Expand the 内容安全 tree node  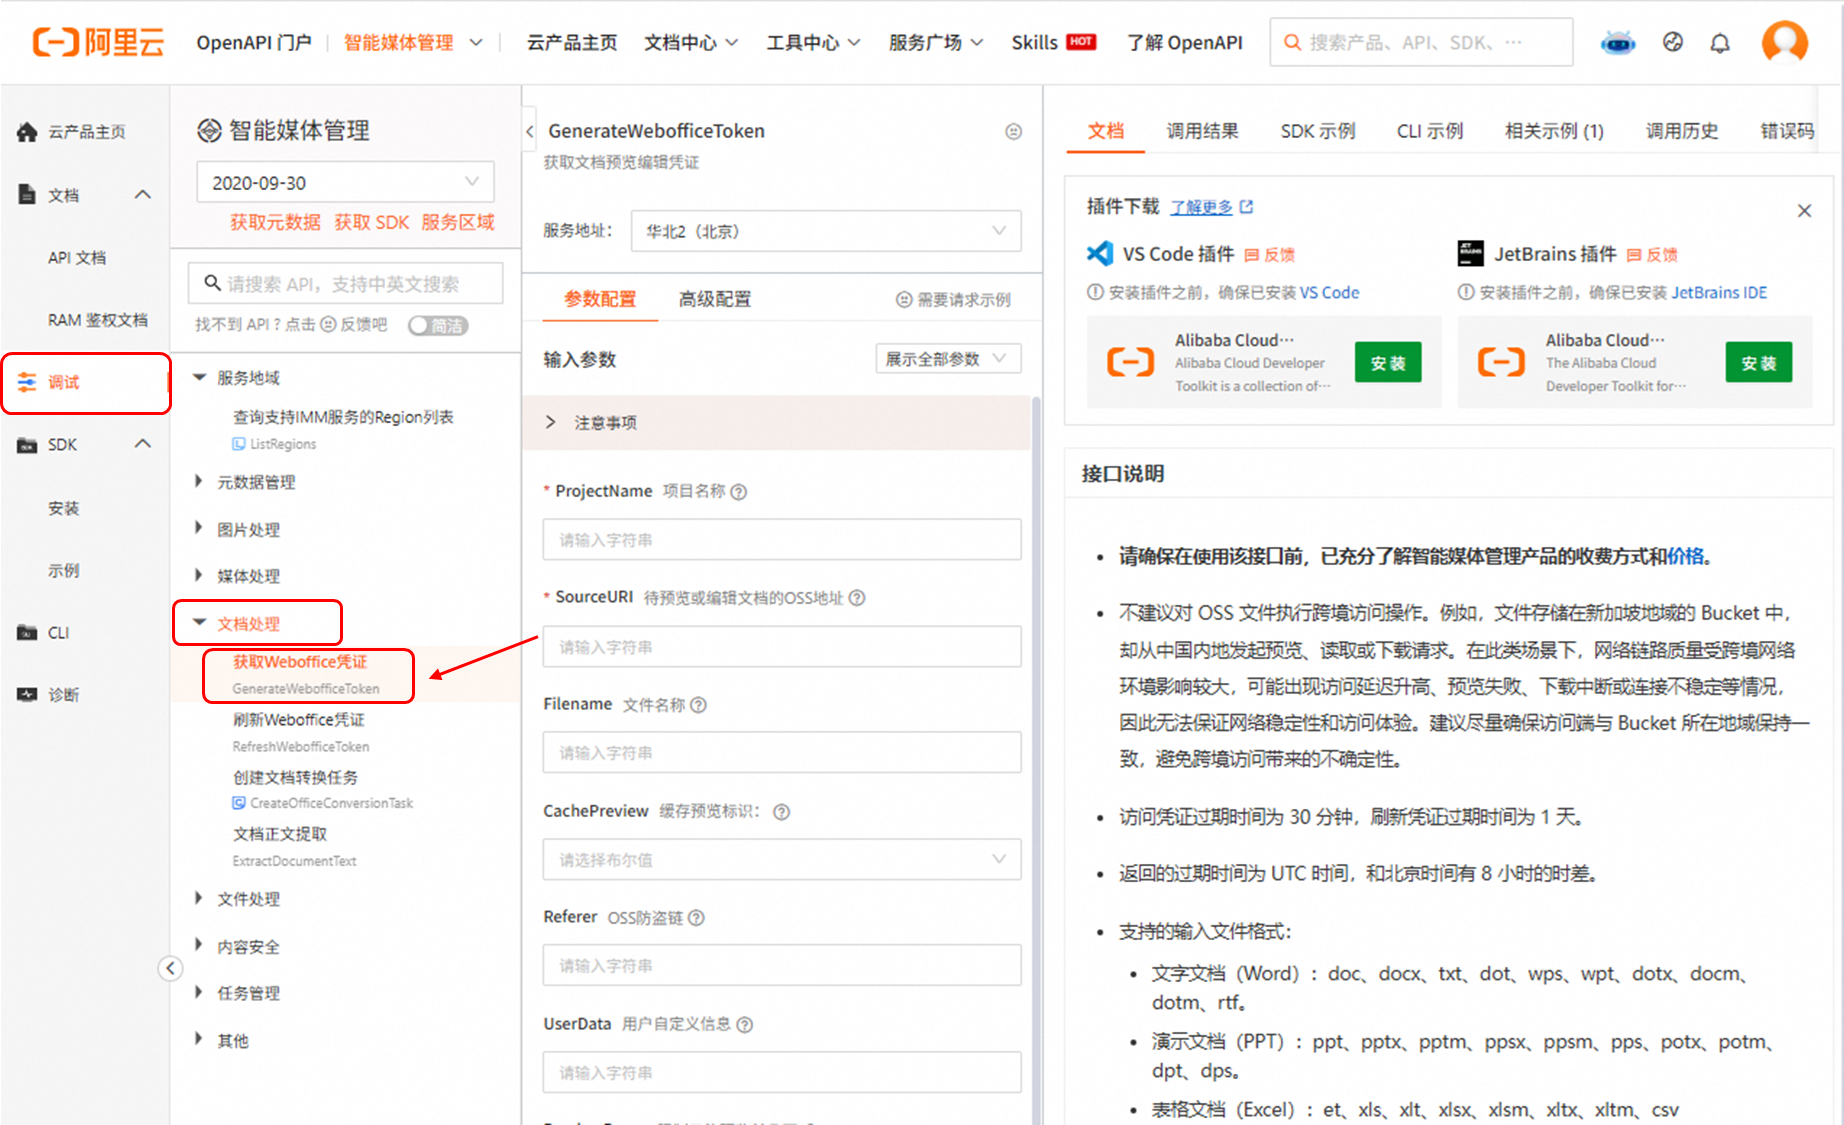tap(199, 945)
